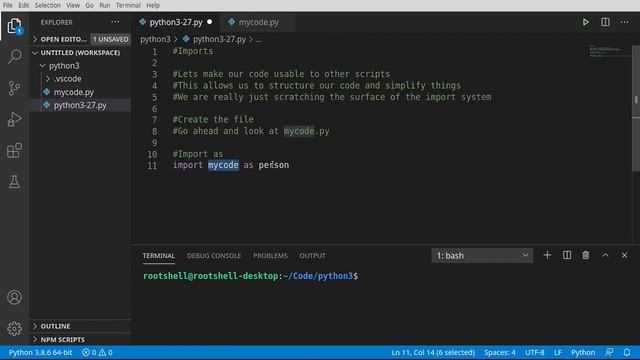
Task: Select python3-27.py in the file tree
Action: tap(80, 105)
